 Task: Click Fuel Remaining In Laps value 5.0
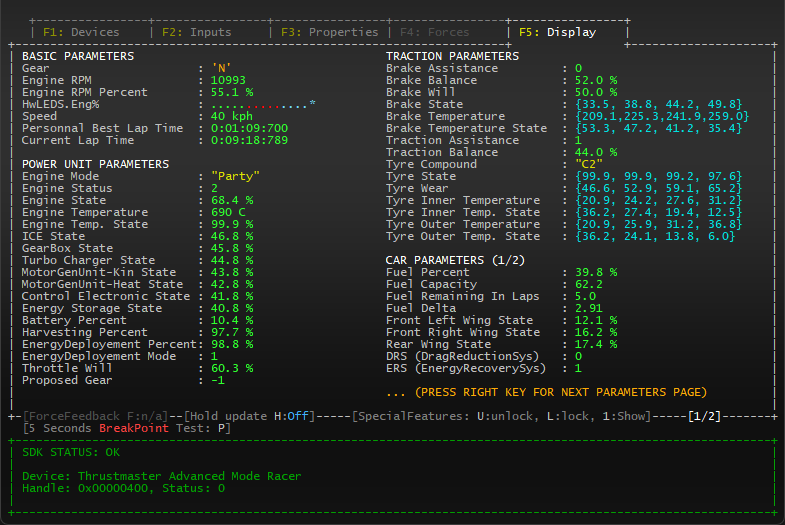(585, 296)
